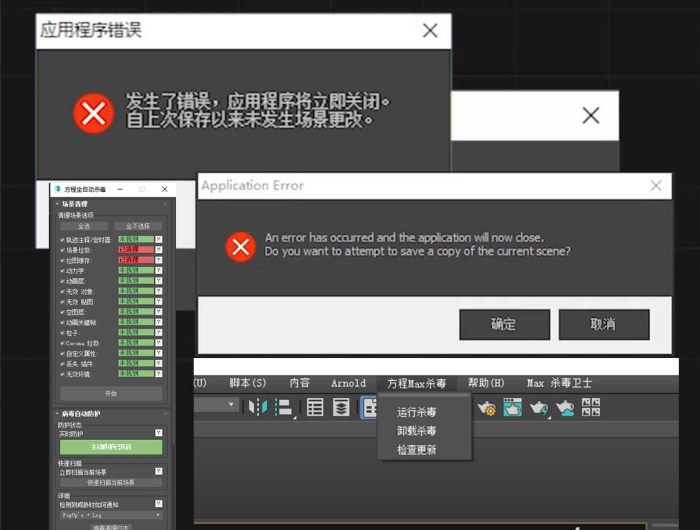Toggle the 动力学 checkbox
The width and height of the screenshot is (700, 530).
click(62, 271)
